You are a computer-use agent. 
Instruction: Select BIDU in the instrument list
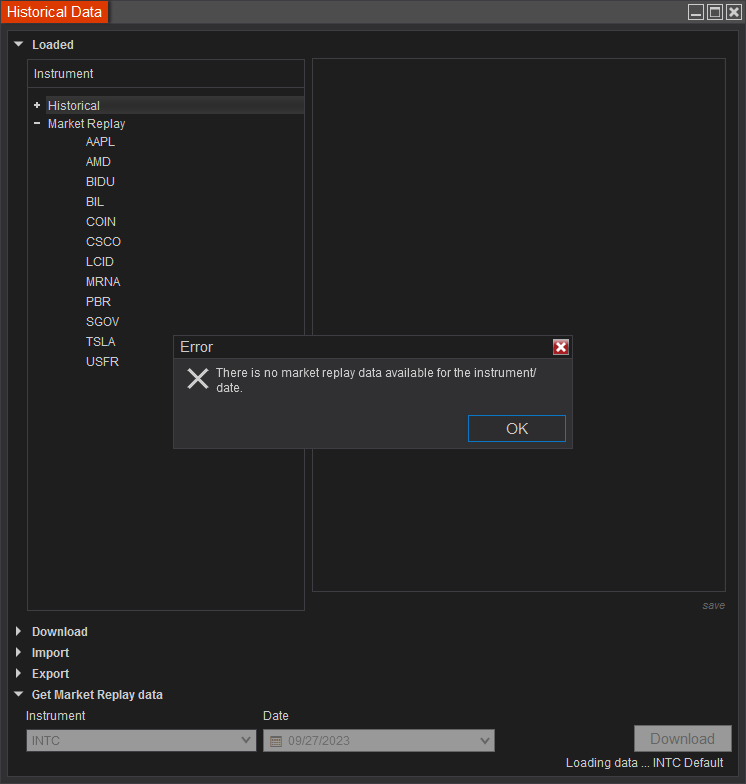coord(100,182)
